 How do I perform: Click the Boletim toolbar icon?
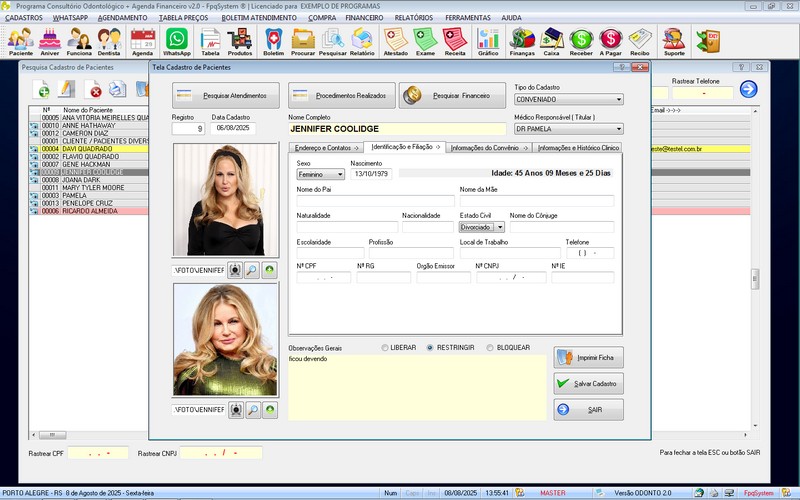coord(273,40)
